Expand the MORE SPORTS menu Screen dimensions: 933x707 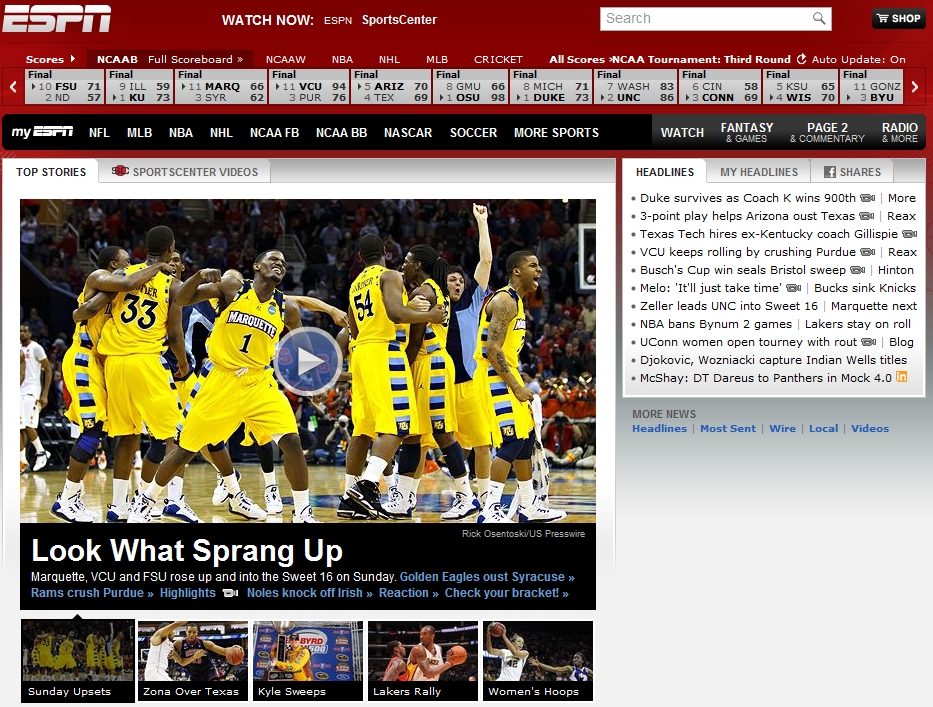556,132
